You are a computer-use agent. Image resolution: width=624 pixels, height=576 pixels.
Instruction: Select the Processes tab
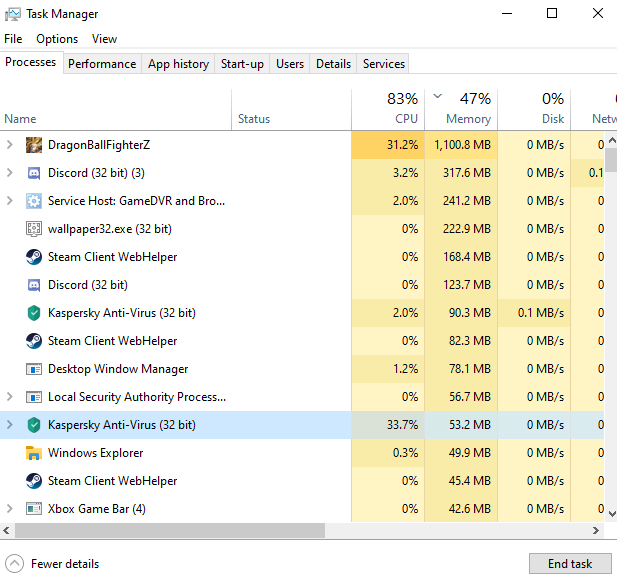pyautogui.click(x=31, y=62)
